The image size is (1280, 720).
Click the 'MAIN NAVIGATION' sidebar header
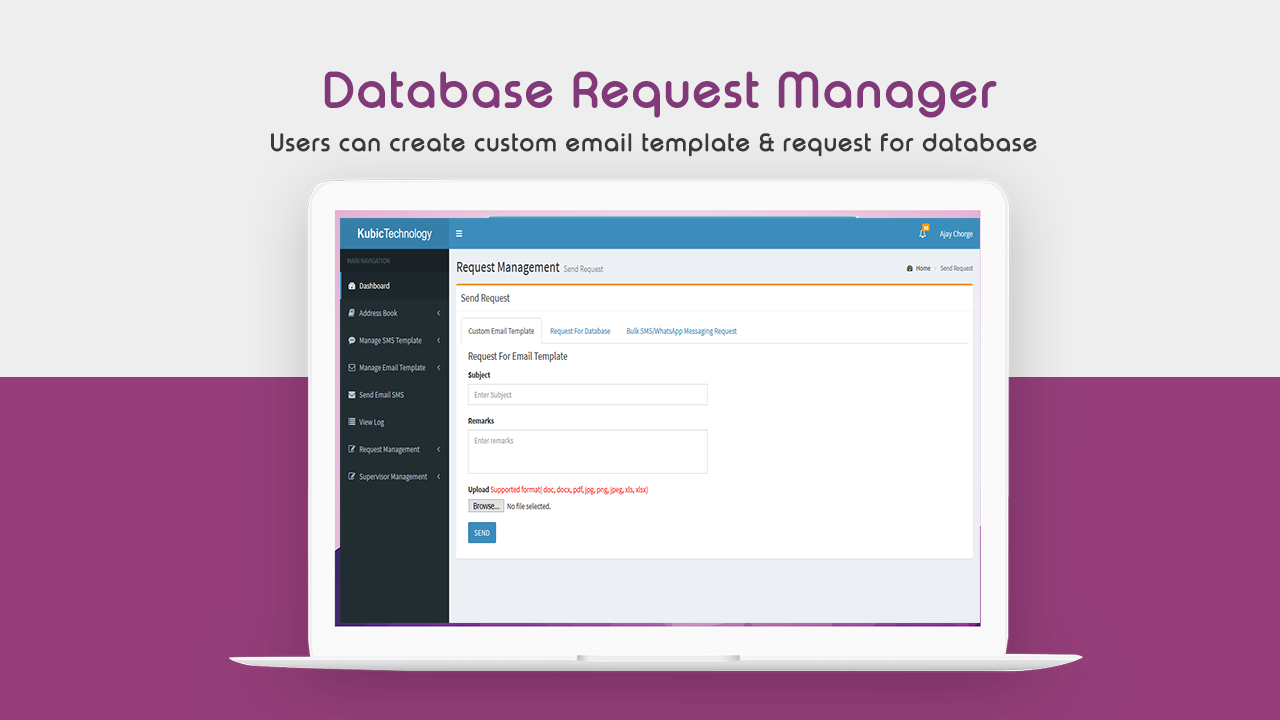pyautogui.click(x=369, y=261)
